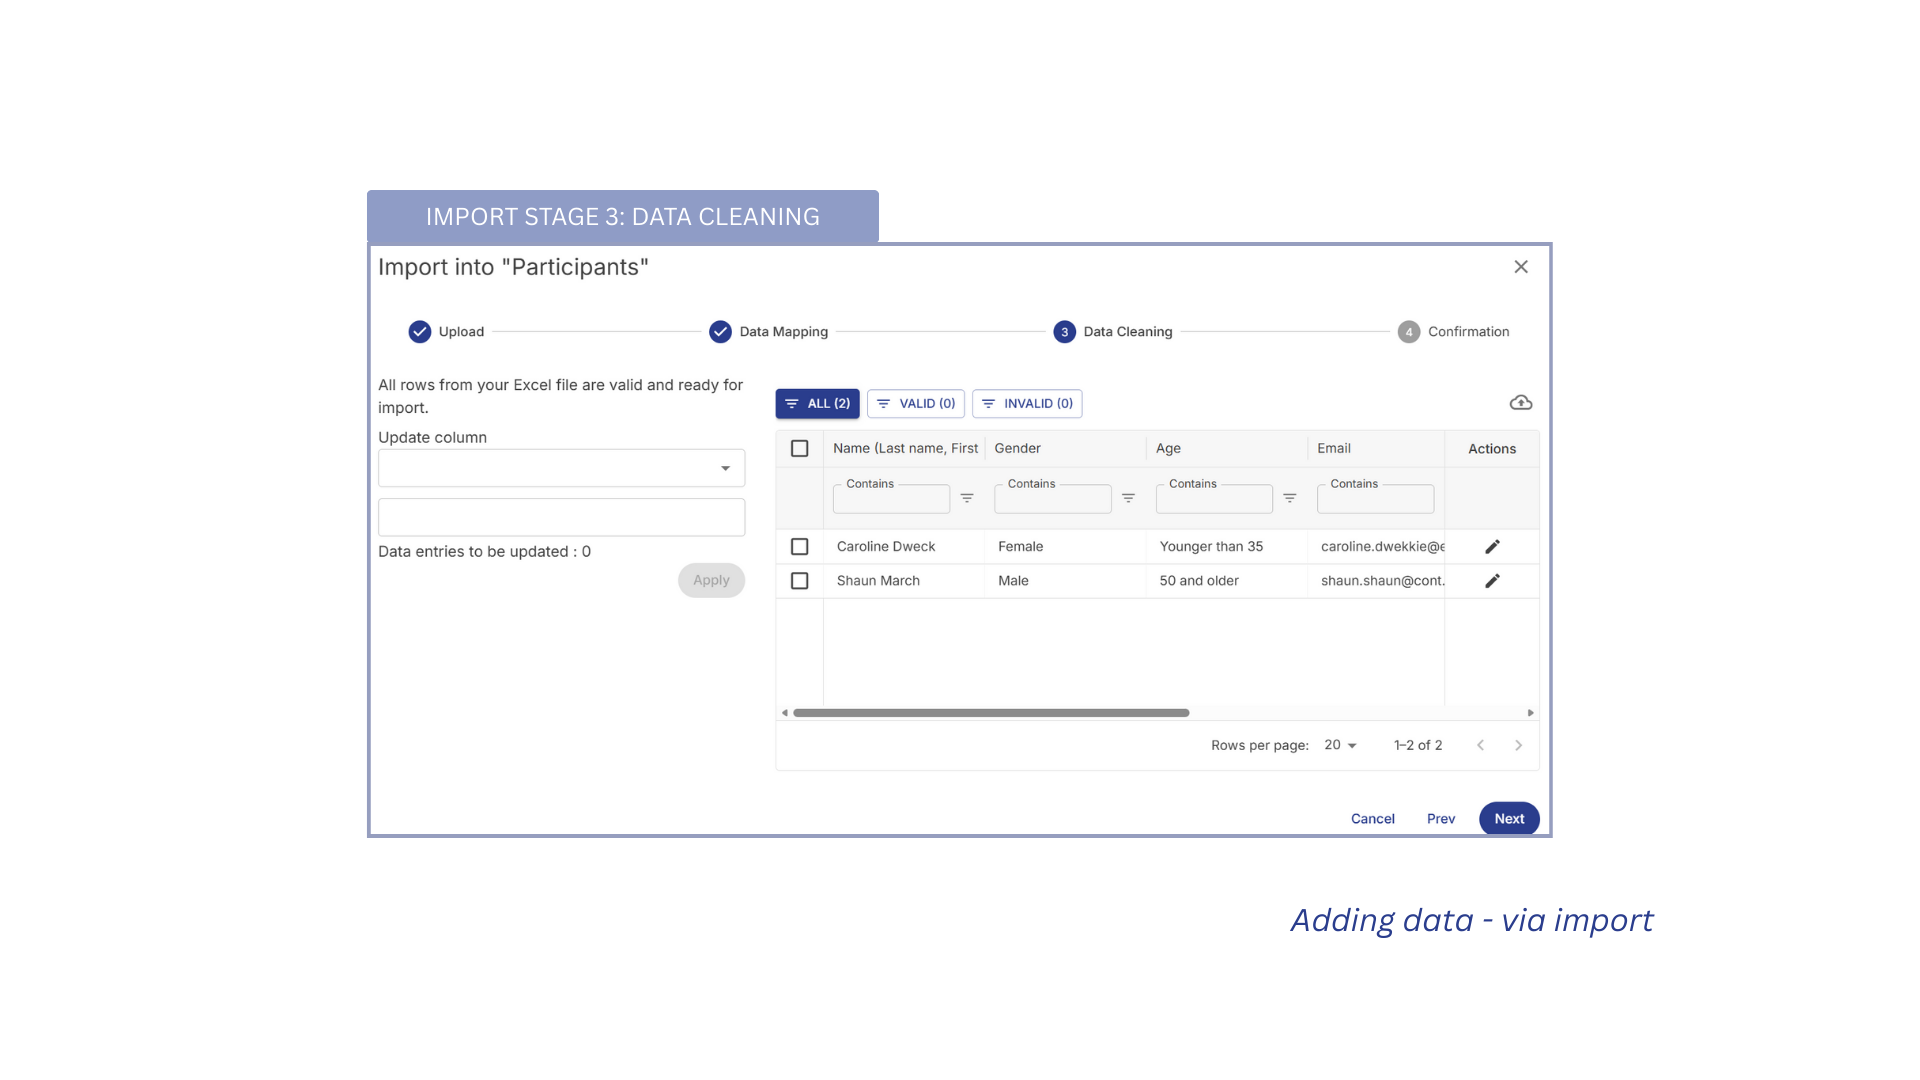Open the Age column filter options icon
Viewport: 1920px width, 1080px height.
point(1290,498)
